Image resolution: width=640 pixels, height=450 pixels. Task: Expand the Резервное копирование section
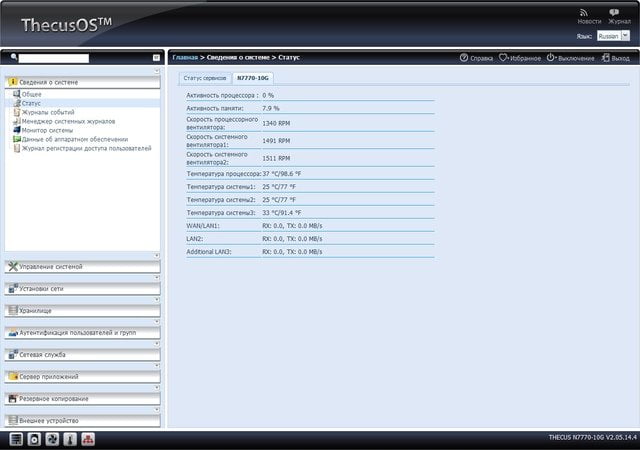tap(82, 399)
